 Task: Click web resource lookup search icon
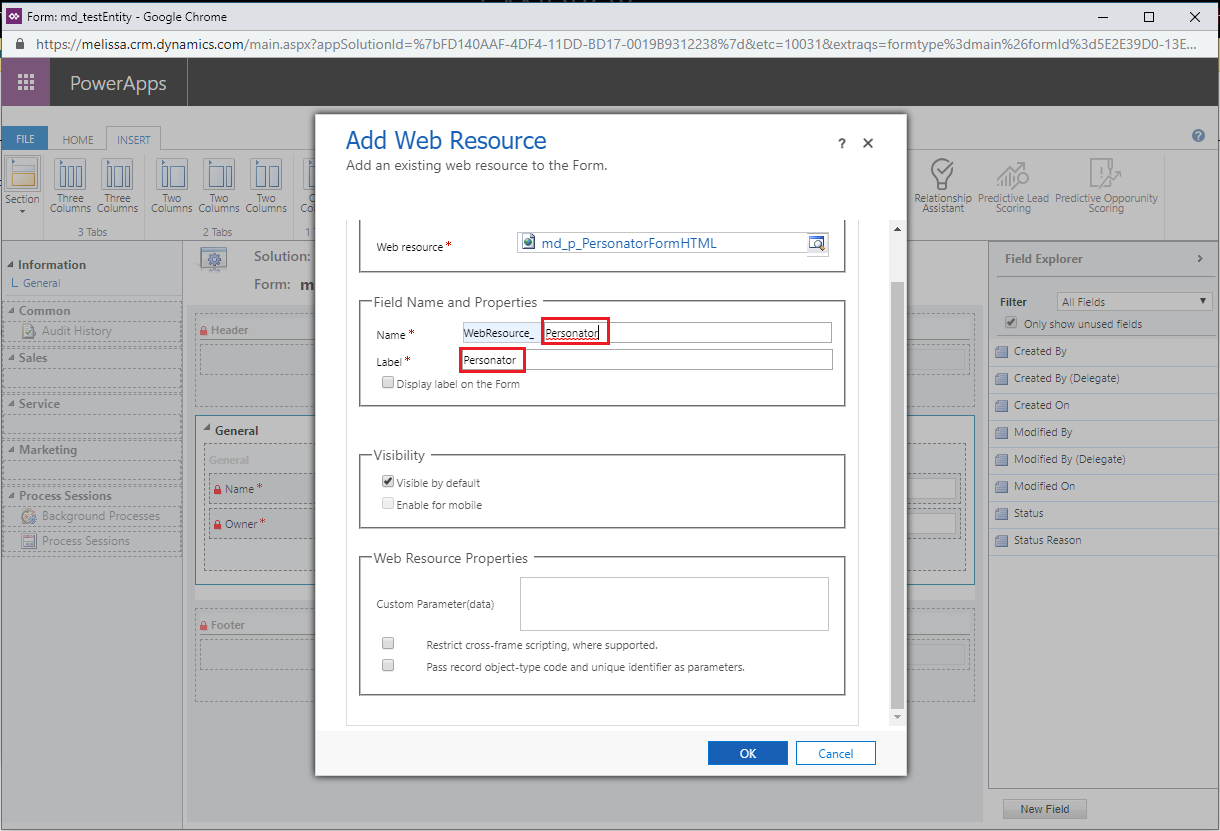point(818,243)
